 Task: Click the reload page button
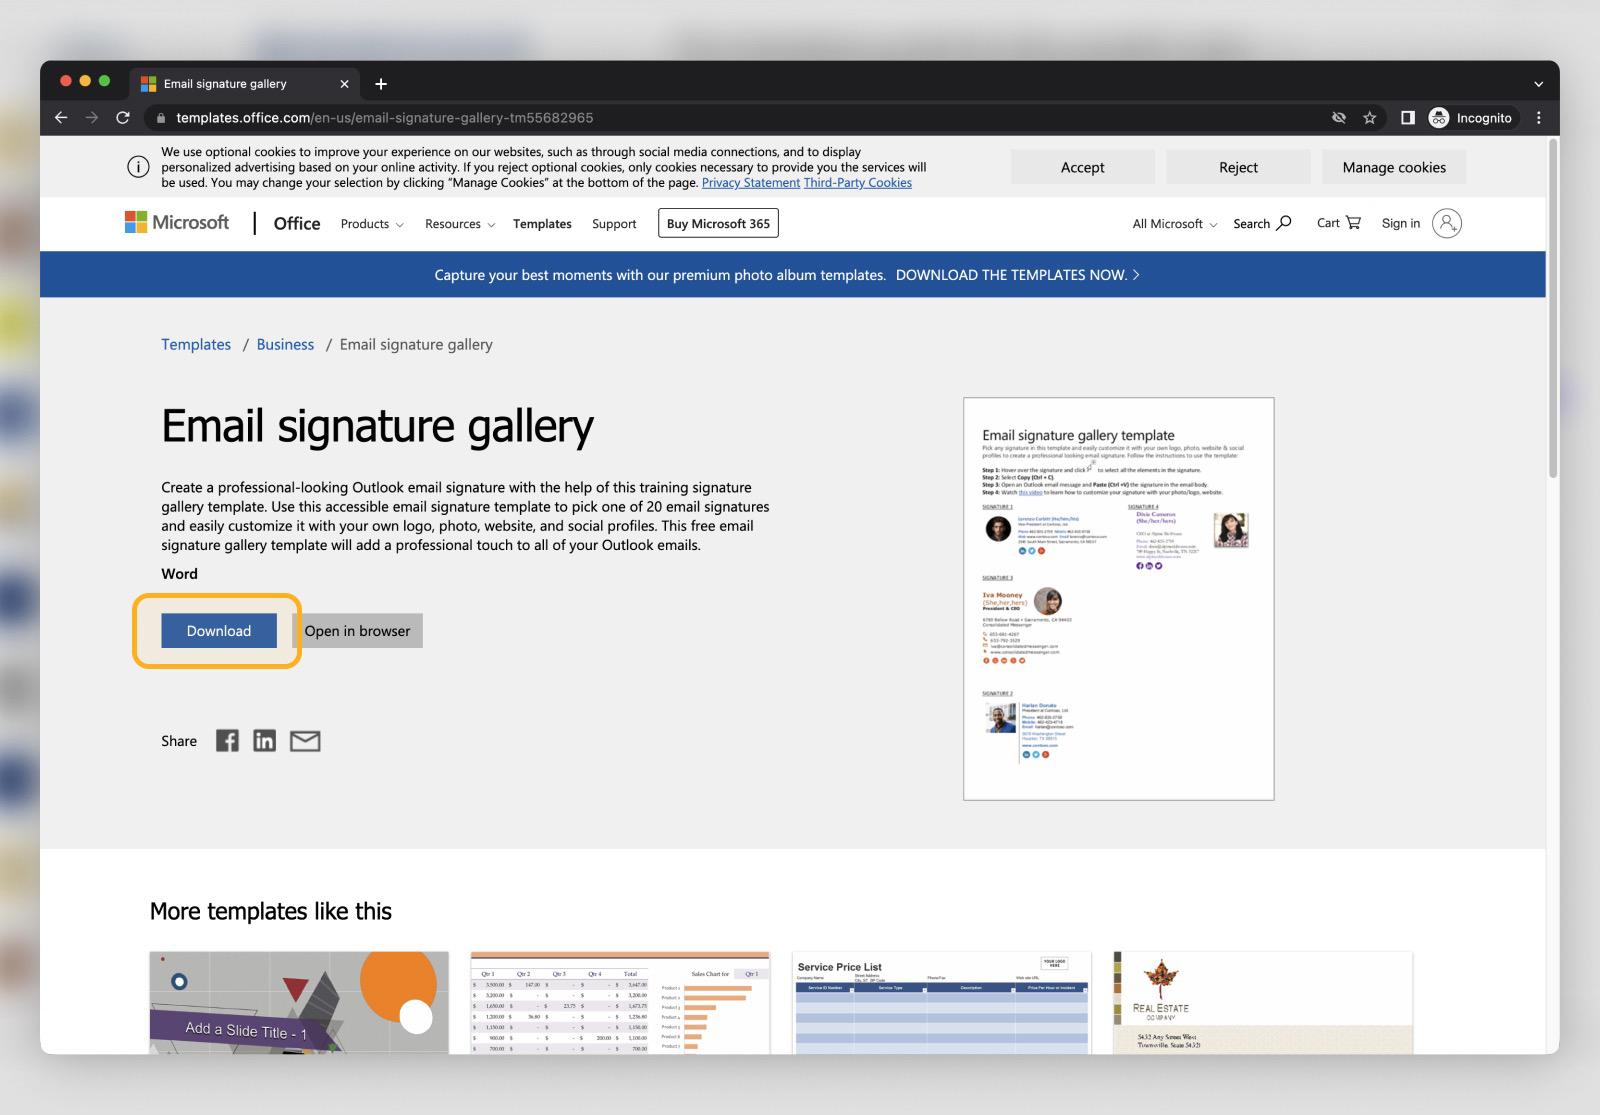click(x=122, y=117)
